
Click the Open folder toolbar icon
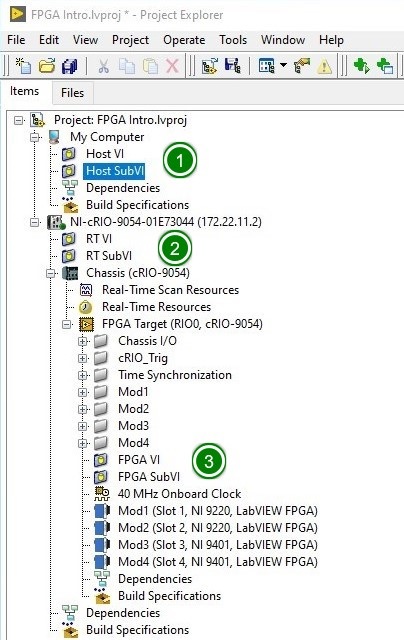point(47,66)
